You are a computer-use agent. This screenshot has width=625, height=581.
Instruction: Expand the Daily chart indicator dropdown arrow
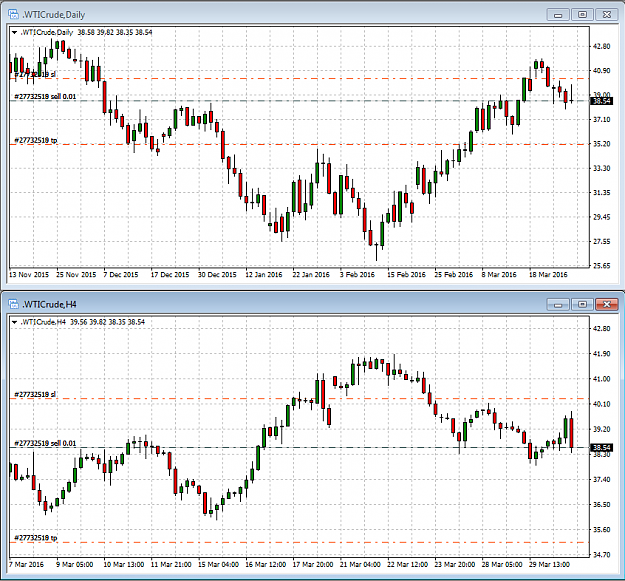coord(14,33)
